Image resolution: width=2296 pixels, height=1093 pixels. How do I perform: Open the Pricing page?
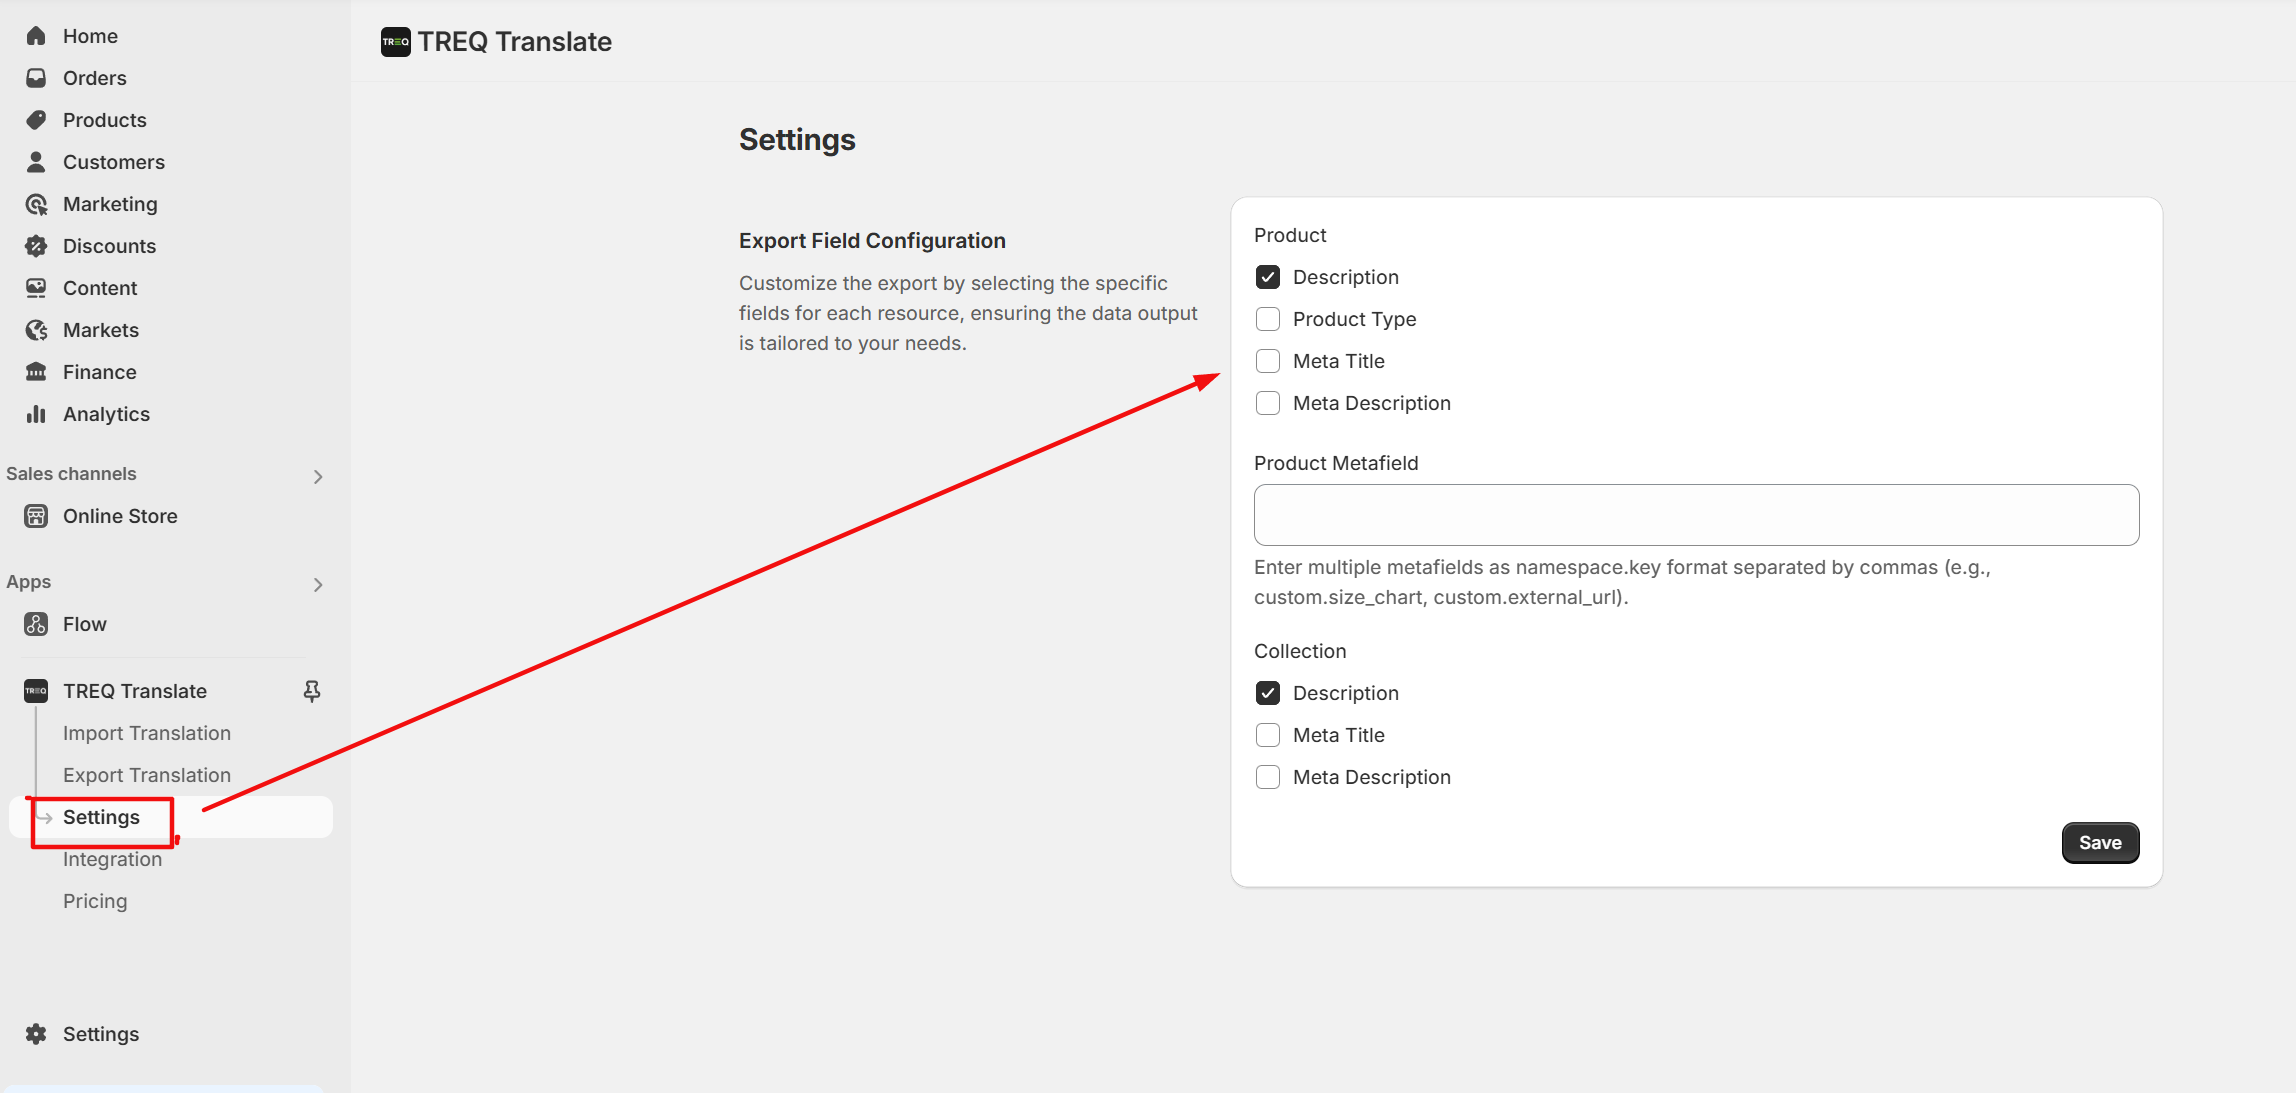coord(95,901)
